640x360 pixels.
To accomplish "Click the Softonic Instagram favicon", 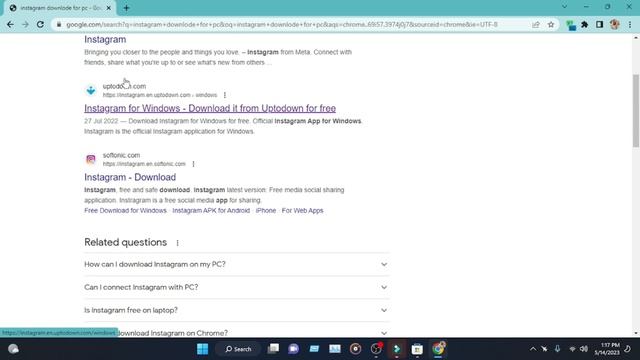I will click(91, 159).
